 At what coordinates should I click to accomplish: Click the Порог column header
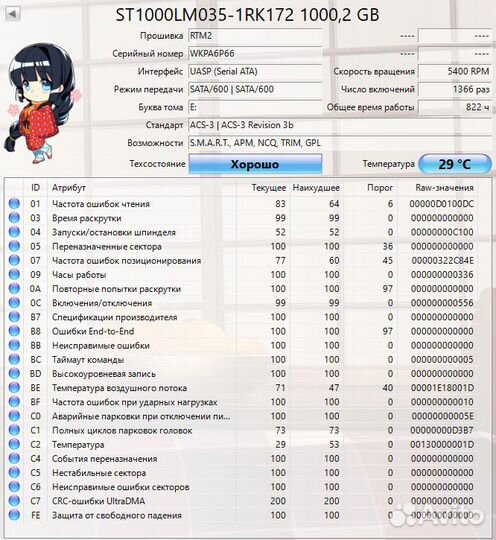(x=380, y=188)
